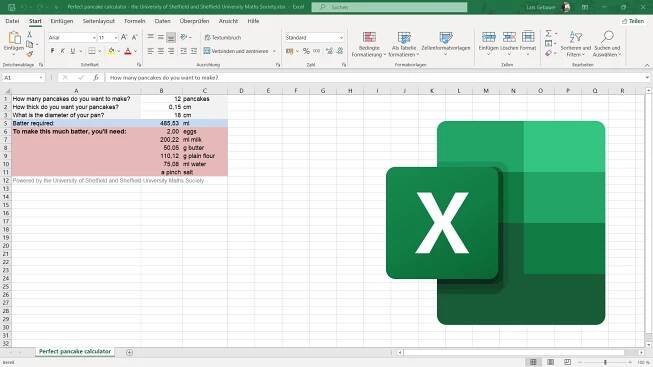653x367 pixels.
Task: Apply red font color A
Action: 128,51
